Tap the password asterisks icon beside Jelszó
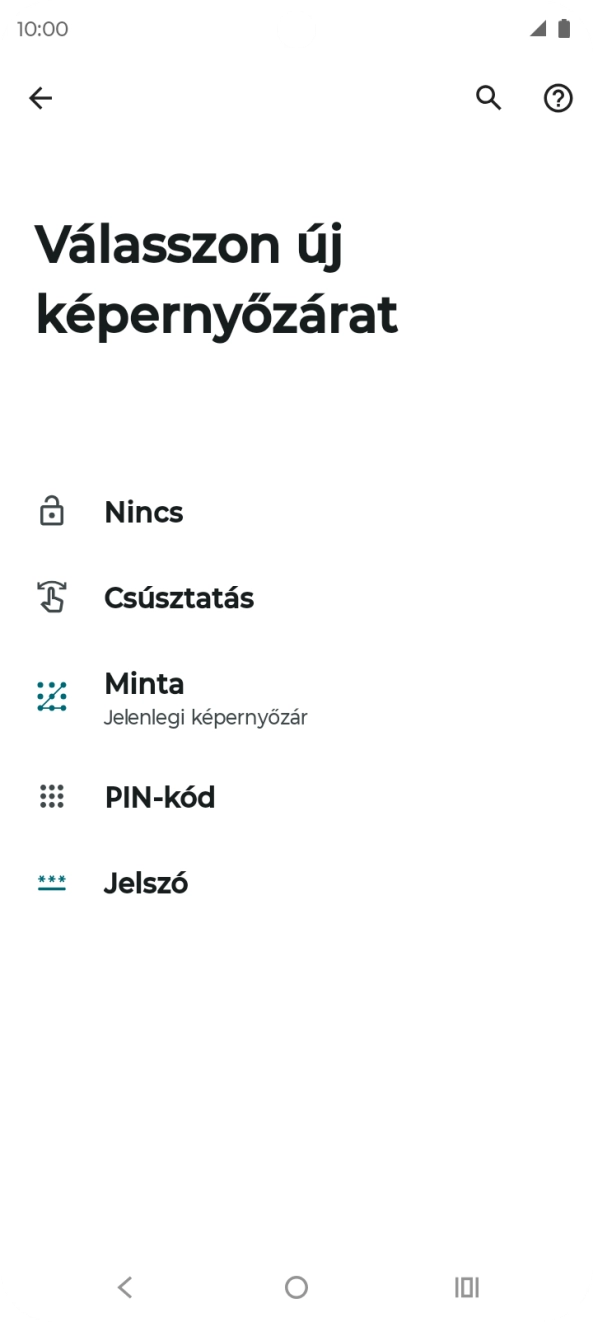 pos(53,882)
